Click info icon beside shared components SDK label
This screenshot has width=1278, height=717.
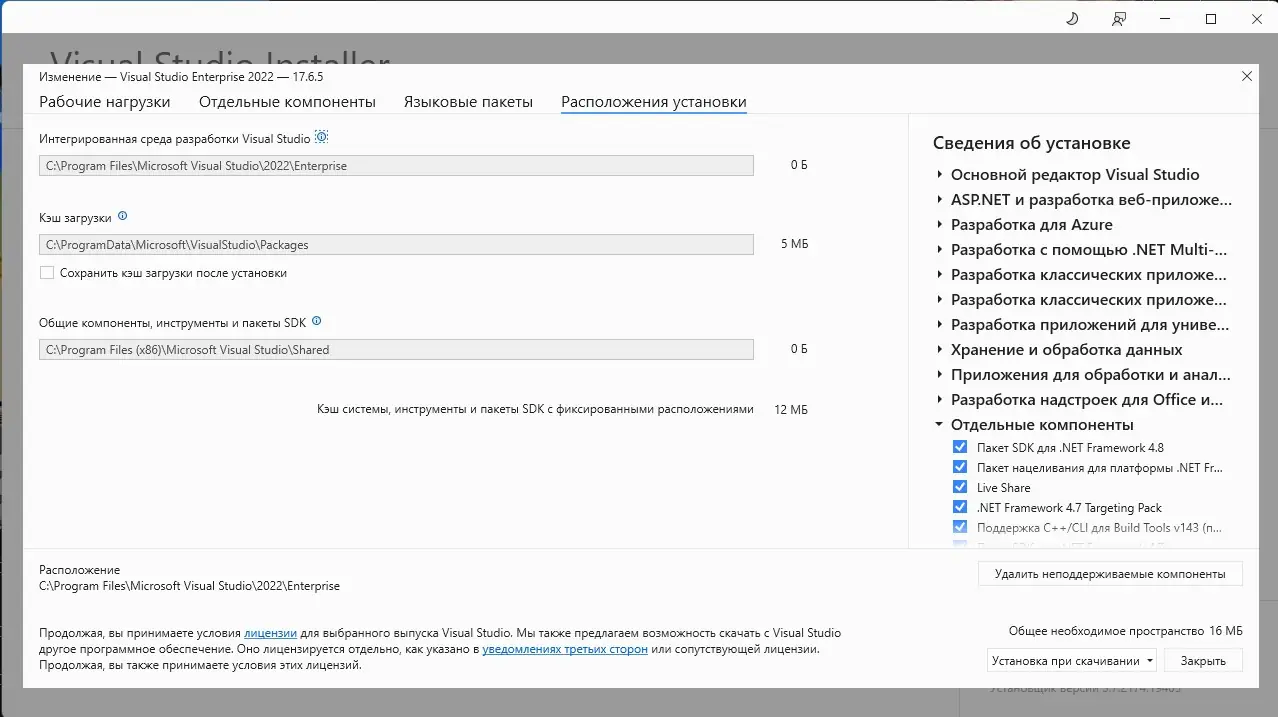317,322
